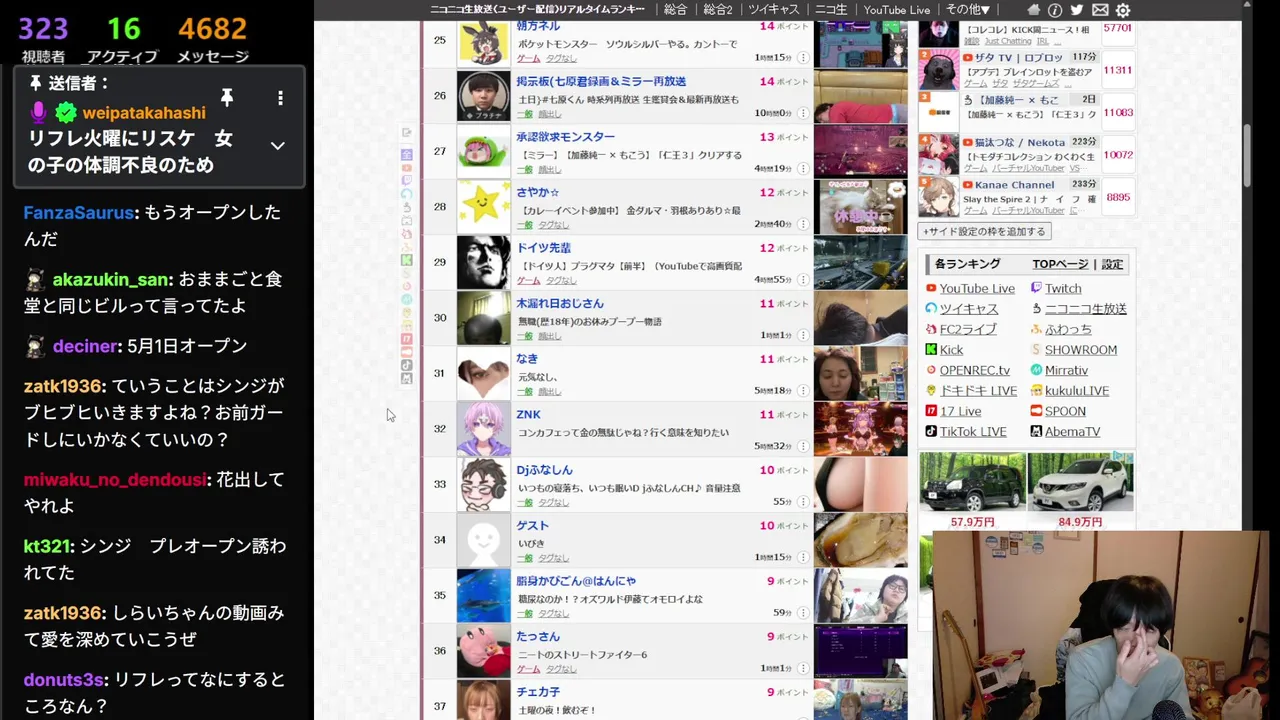The image size is (1280, 720).
Task: Click +サイド設定の枠を追加する button
Action: [x=984, y=231]
